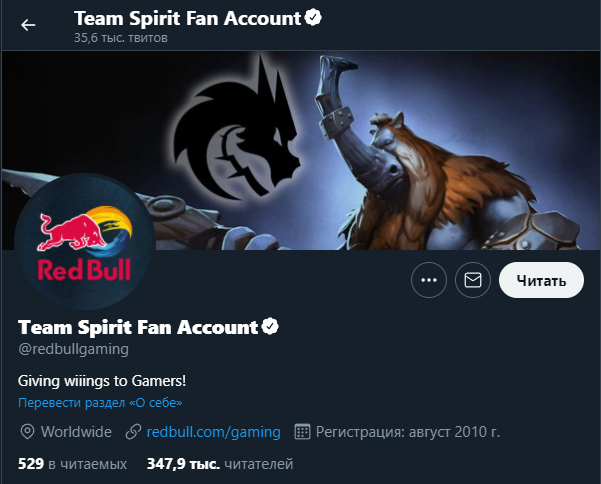601x484 pixels.
Task: Click the 35,6 тыс. твитов counter
Action: pyautogui.click(x=120, y=38)
